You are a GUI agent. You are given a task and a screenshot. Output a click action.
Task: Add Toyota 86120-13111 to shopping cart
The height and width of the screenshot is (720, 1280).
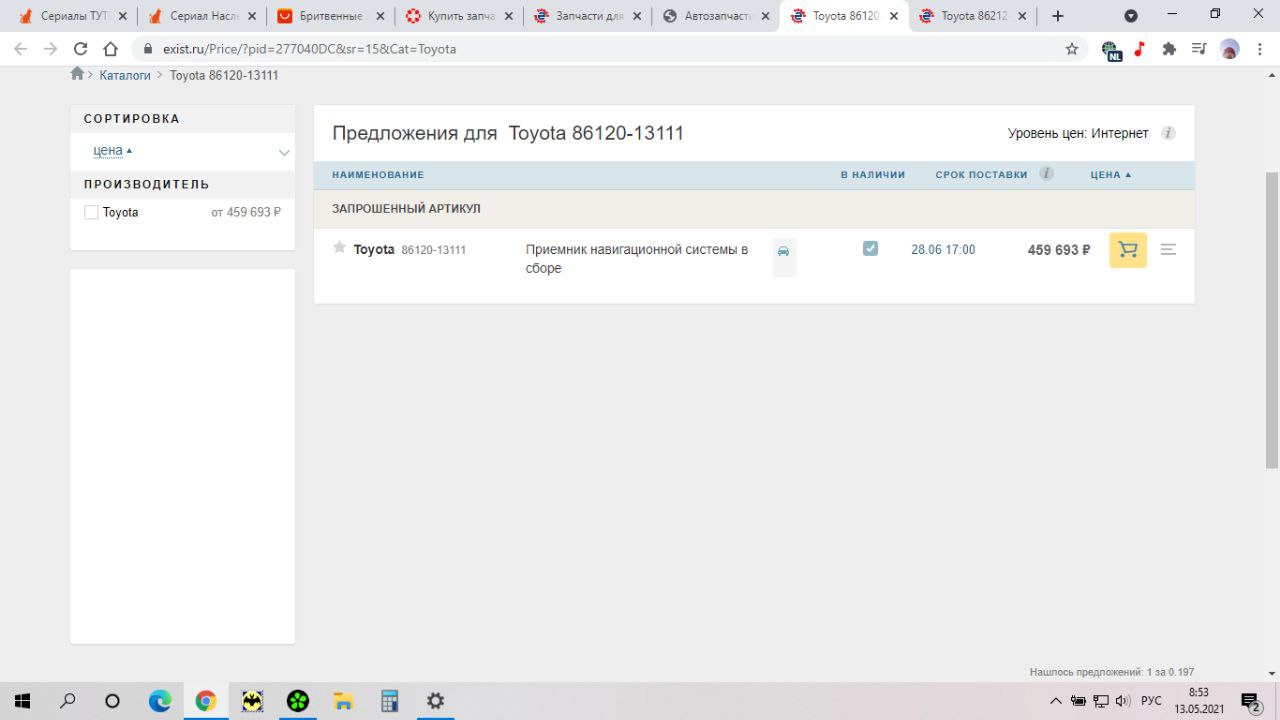click(1128, 250)
